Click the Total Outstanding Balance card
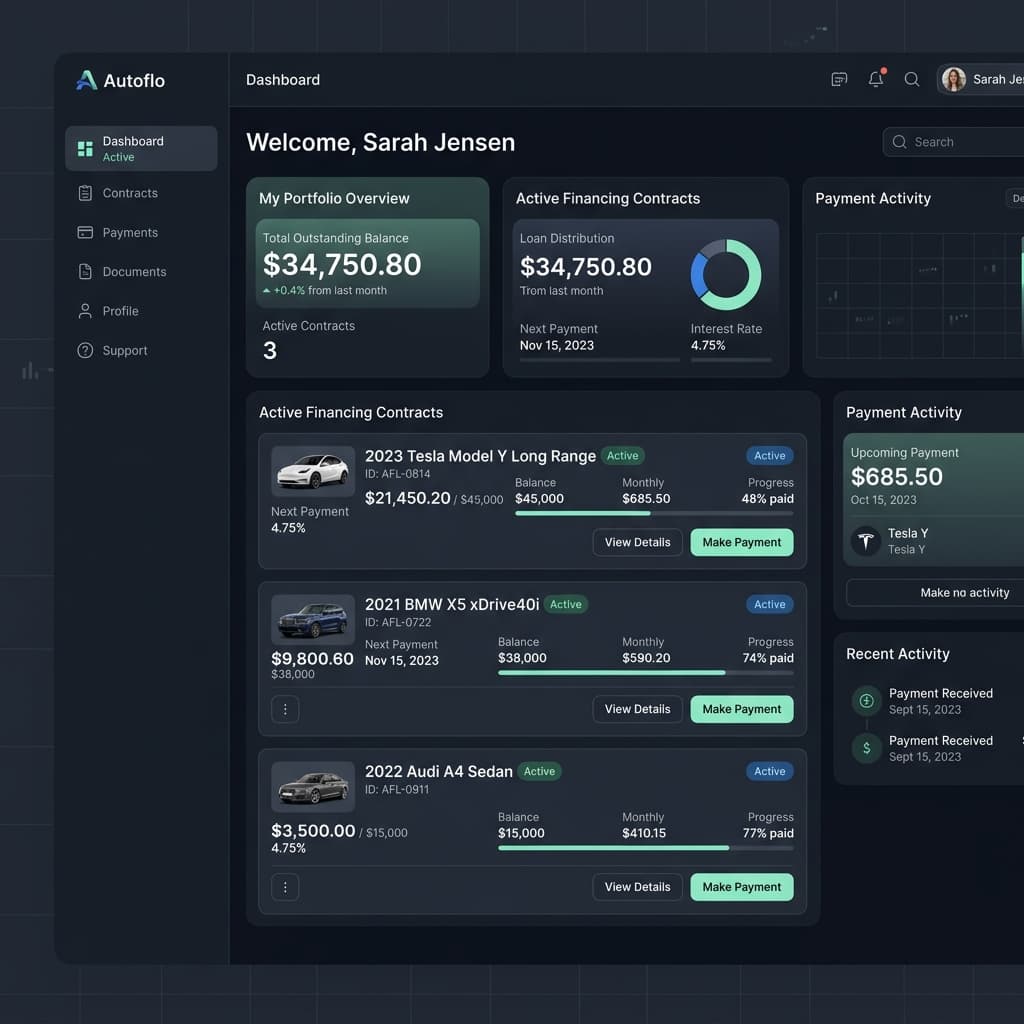The width and height of the screenshot is (1024, 1024). 368,263
